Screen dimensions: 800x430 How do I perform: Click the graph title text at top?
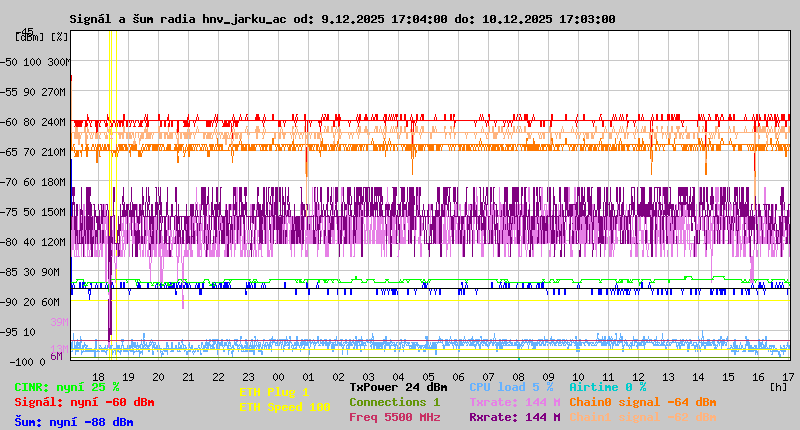coord(343,19)
